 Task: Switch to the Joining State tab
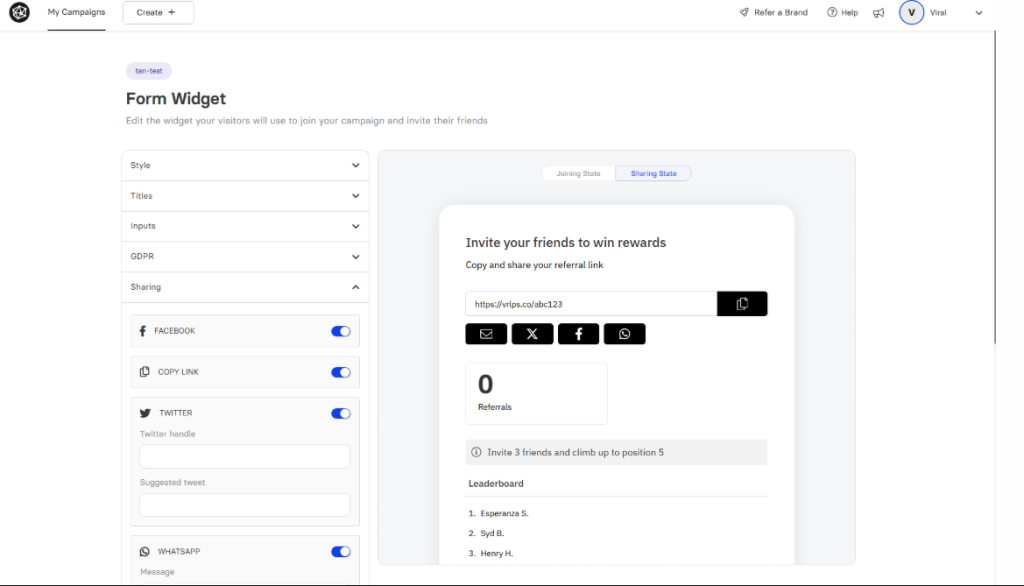point(578,174)
